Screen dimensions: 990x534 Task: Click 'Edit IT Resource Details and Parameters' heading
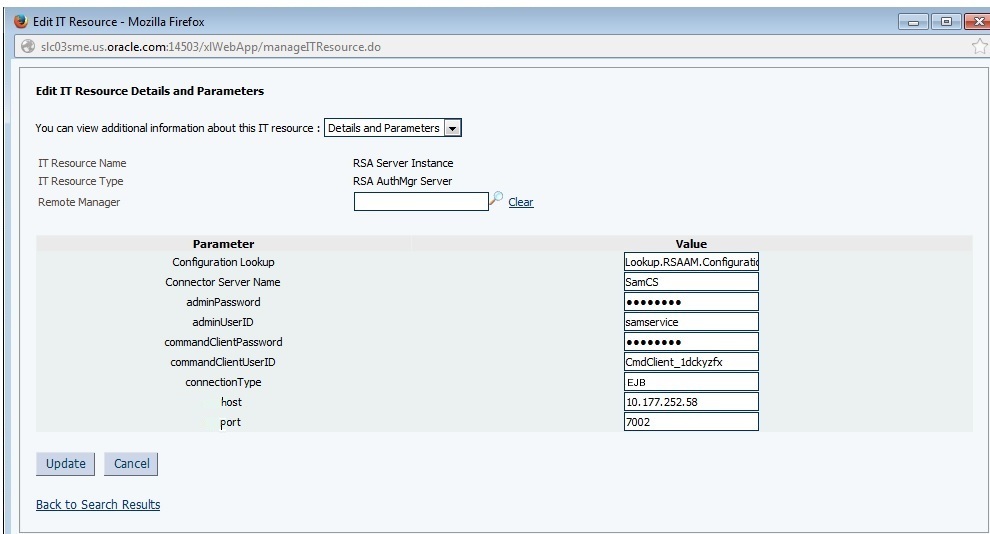pyautogui.click(x=150, y=91)
